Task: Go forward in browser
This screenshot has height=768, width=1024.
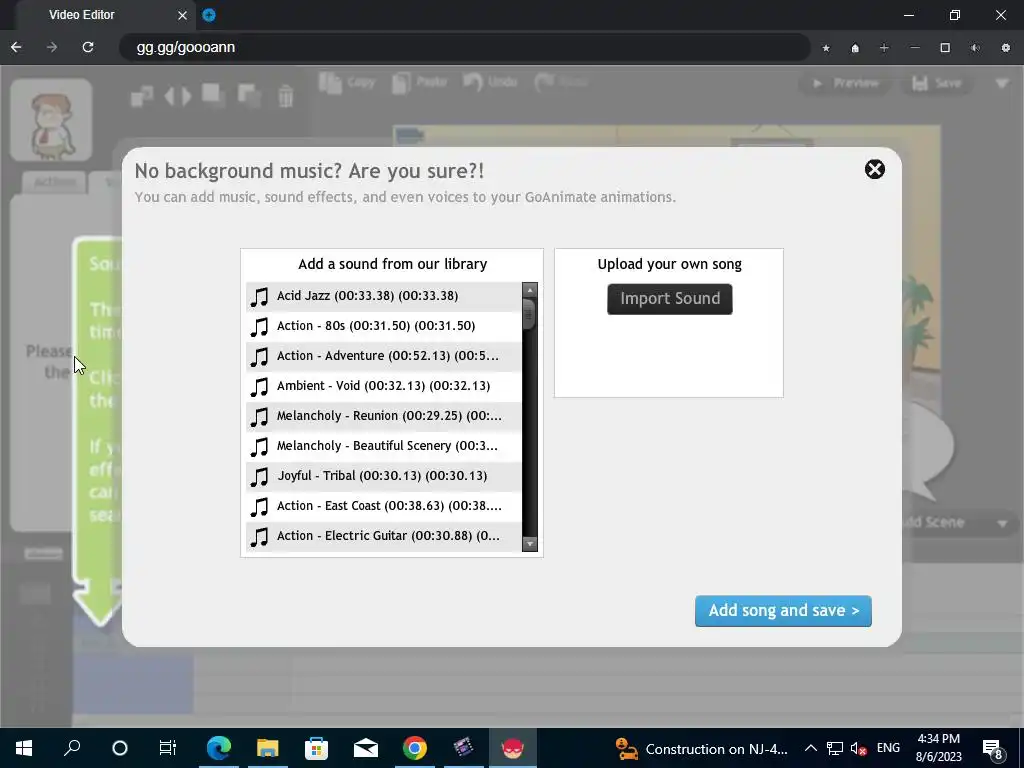Action: click(52, 47)
